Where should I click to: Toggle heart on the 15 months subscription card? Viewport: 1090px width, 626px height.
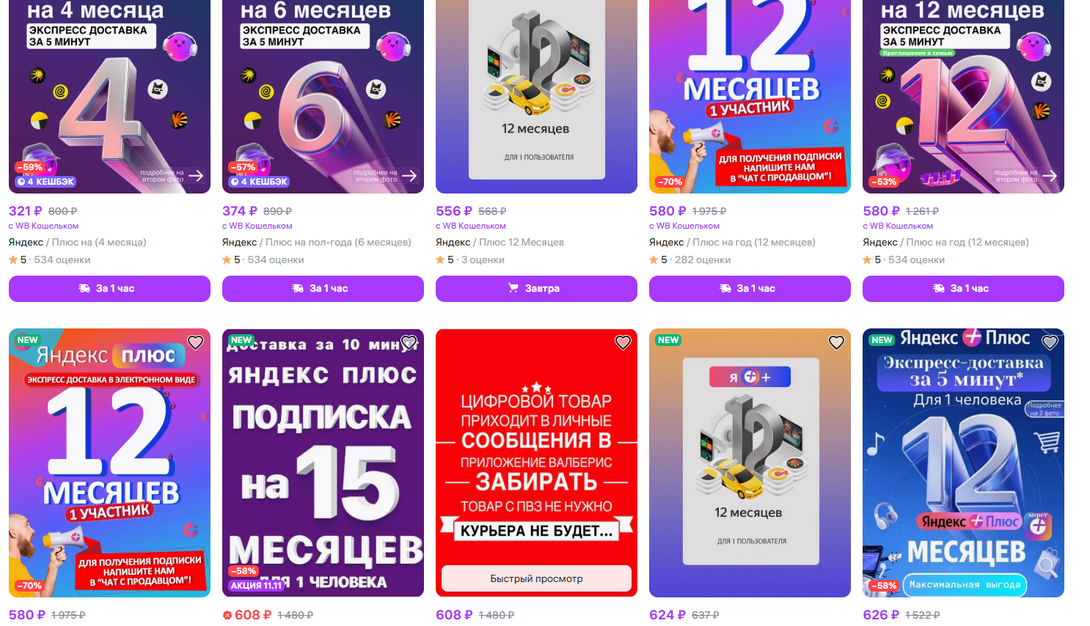[x=409, y=343]
